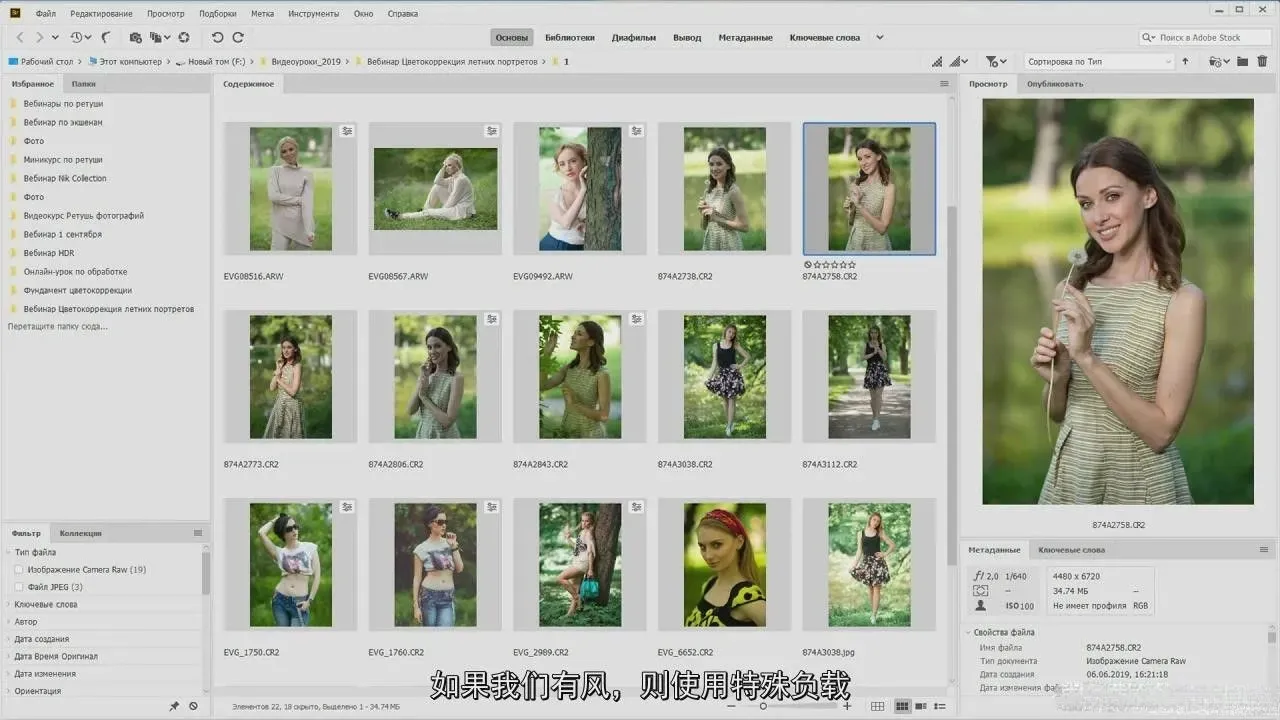The width and height of the screenshot is (1280, 720).
Task: Check the Файл JPEG filter checkbox
Action: pos(19,587)
